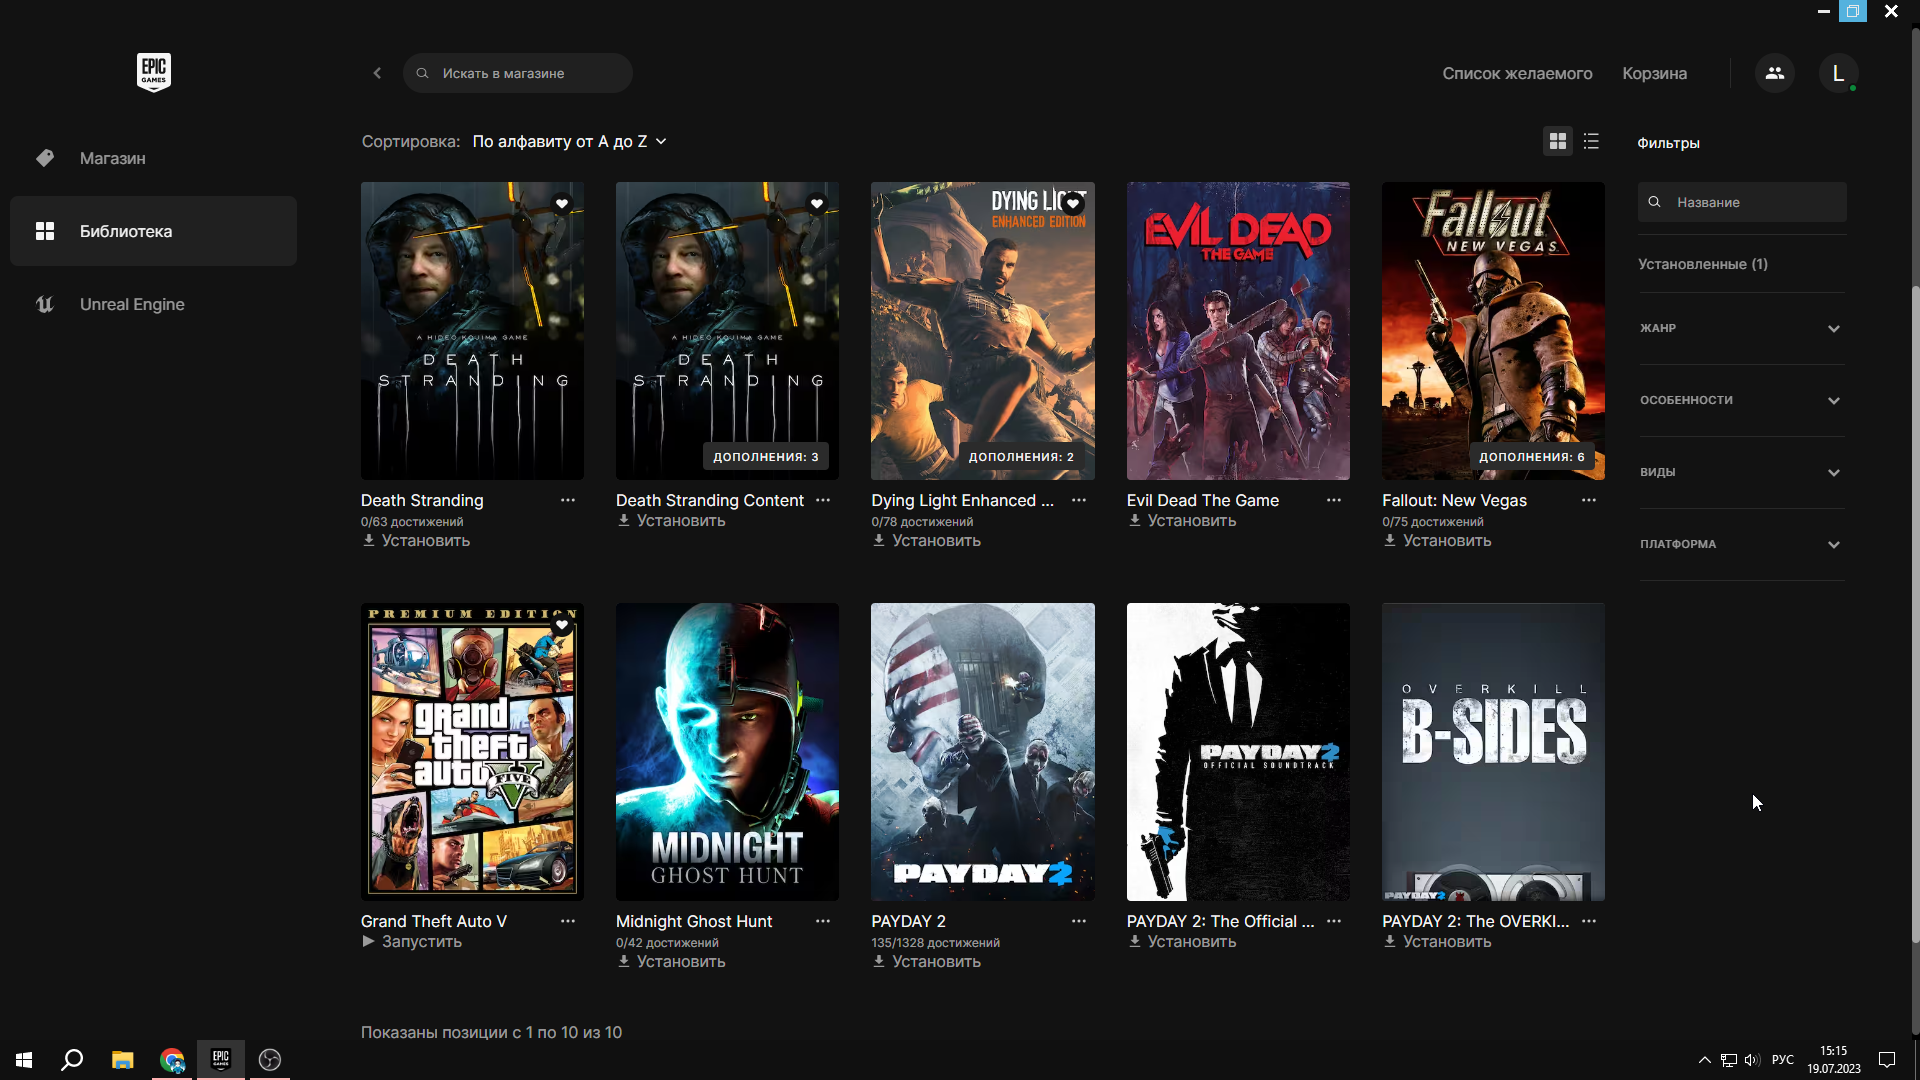Open the notification center icon
The image size is (1920, 1080).
coord(1886,1060)
